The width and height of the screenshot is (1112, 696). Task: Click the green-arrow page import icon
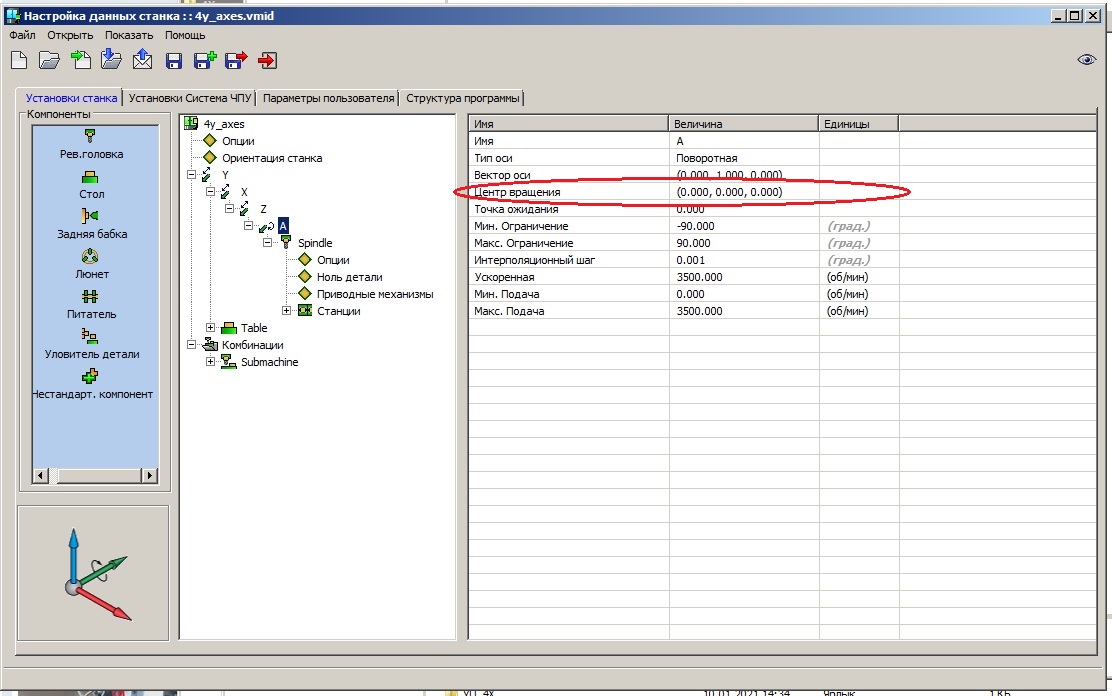(81, 60)
